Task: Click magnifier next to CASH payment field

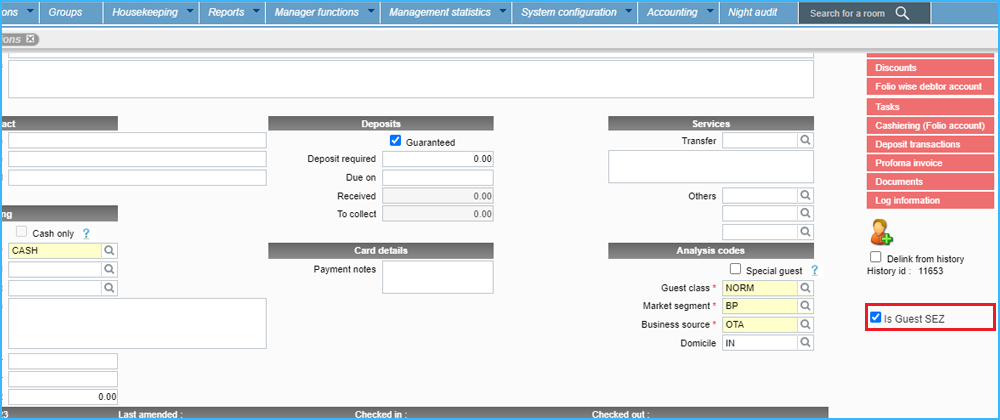Action: (110, 251)
